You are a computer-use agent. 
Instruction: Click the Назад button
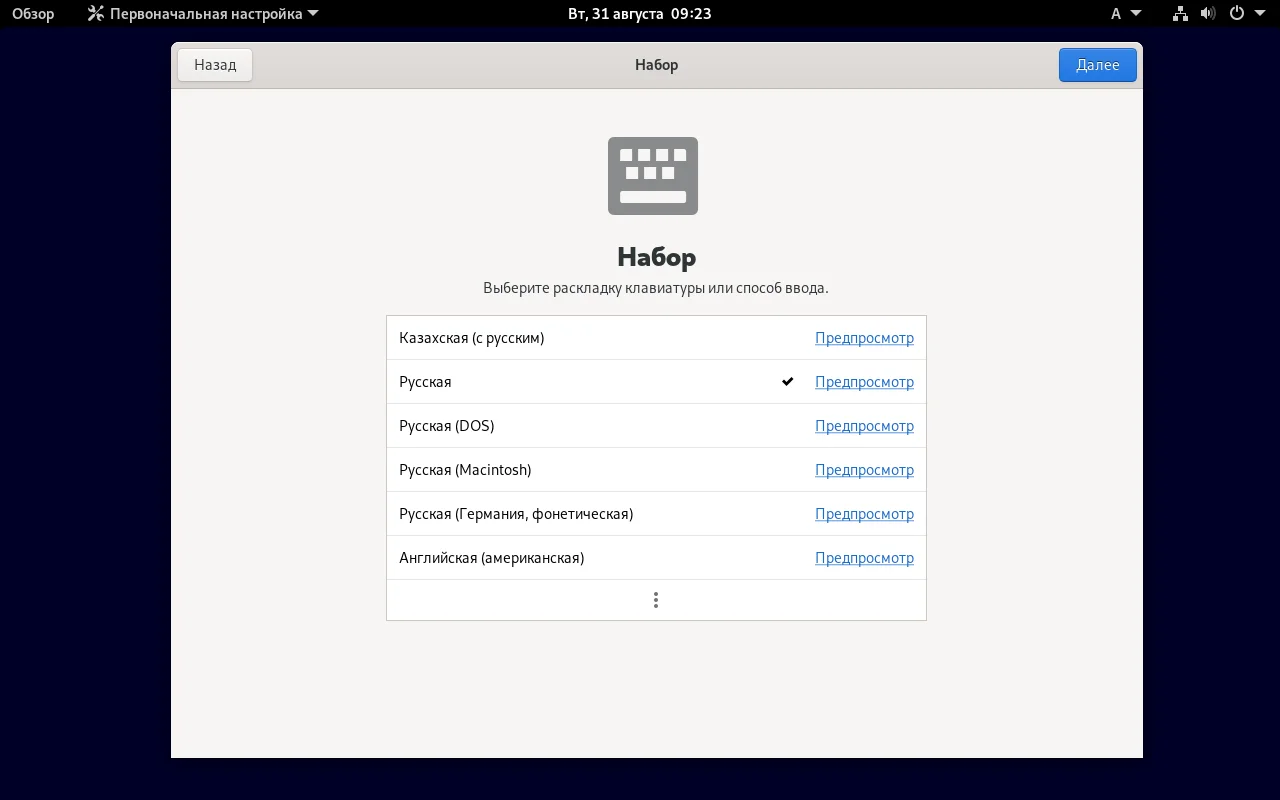click(214, 64)
